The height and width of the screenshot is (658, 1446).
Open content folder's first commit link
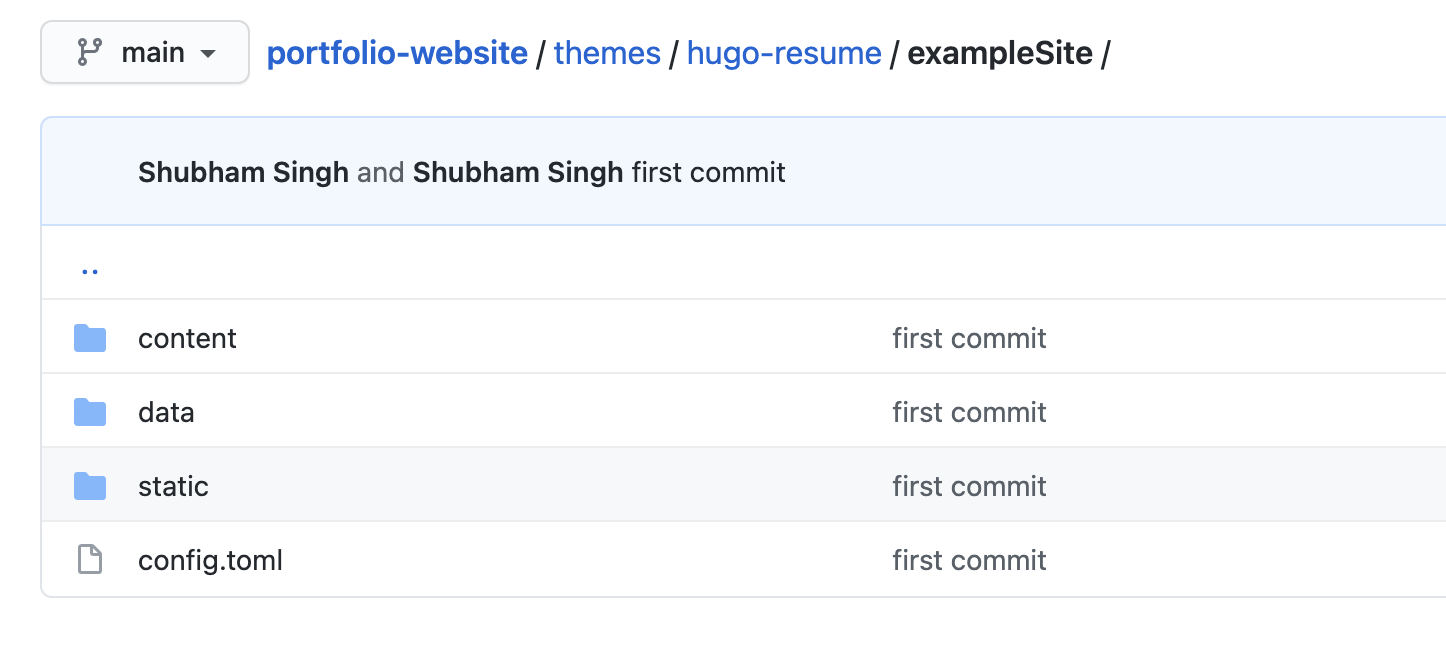tap(969, 338)
